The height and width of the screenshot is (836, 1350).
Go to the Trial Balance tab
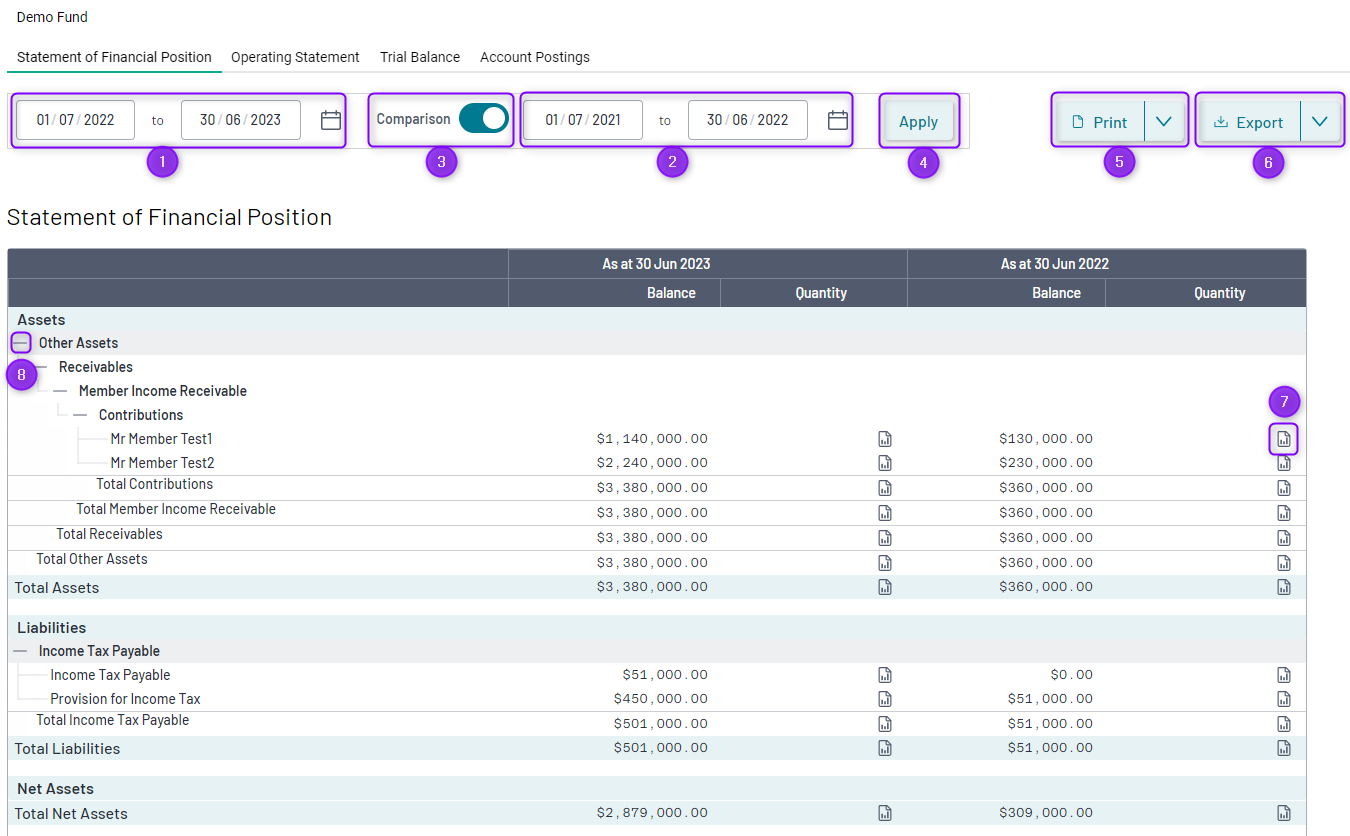click(x=420, y=57)
